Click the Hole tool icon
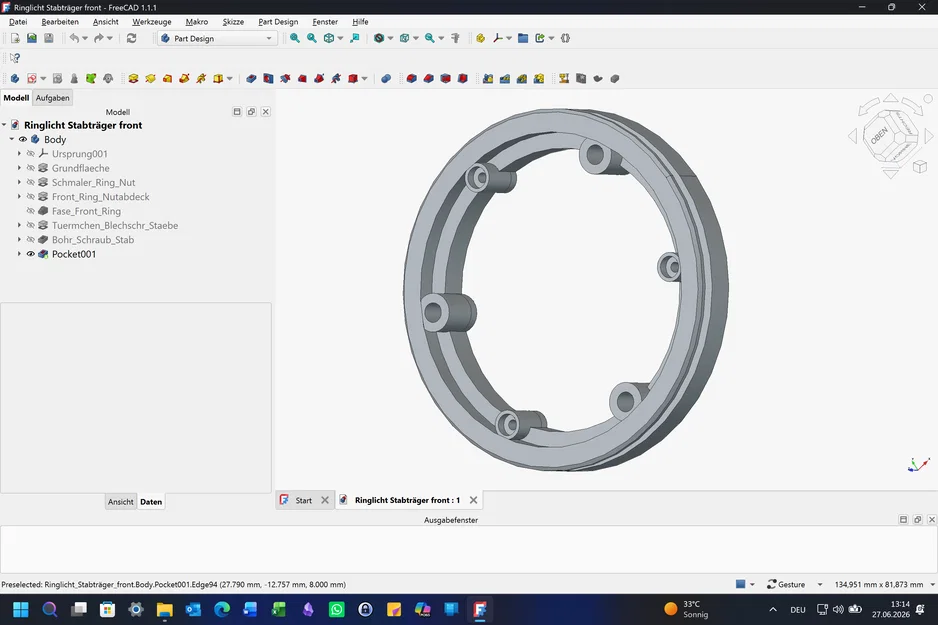Image resolution: width=938 pixels, height=625 pixels. coord(268,78)
